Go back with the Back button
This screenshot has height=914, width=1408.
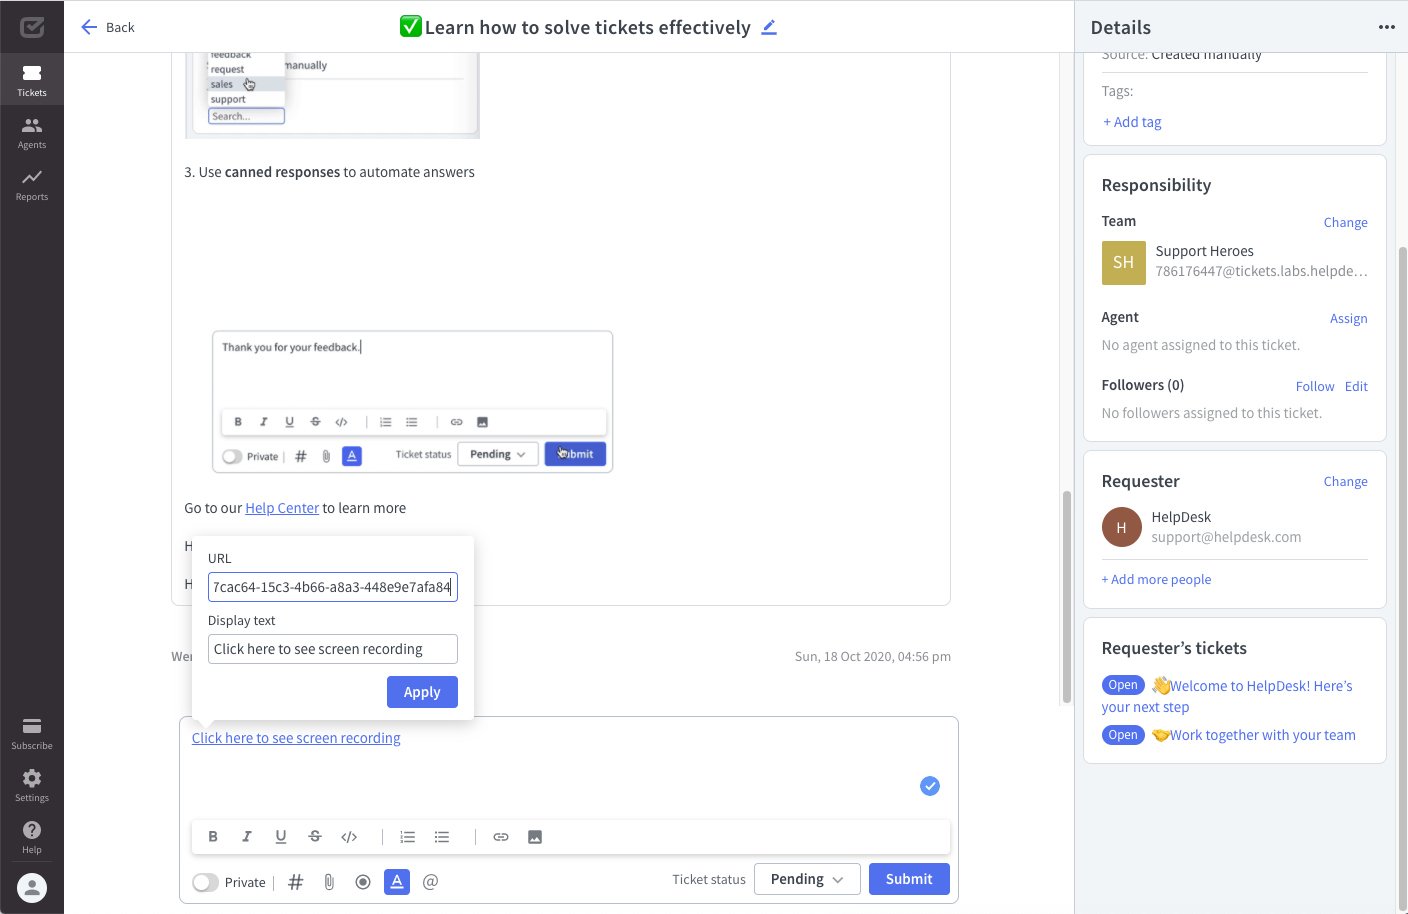point(107,27)
